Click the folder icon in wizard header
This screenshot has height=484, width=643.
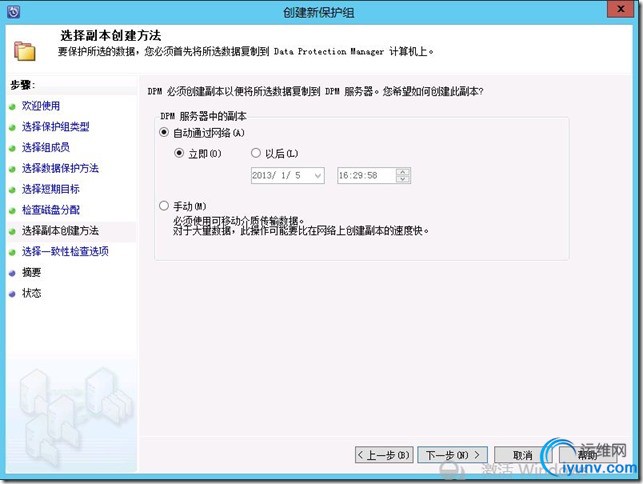click(25, 51)
